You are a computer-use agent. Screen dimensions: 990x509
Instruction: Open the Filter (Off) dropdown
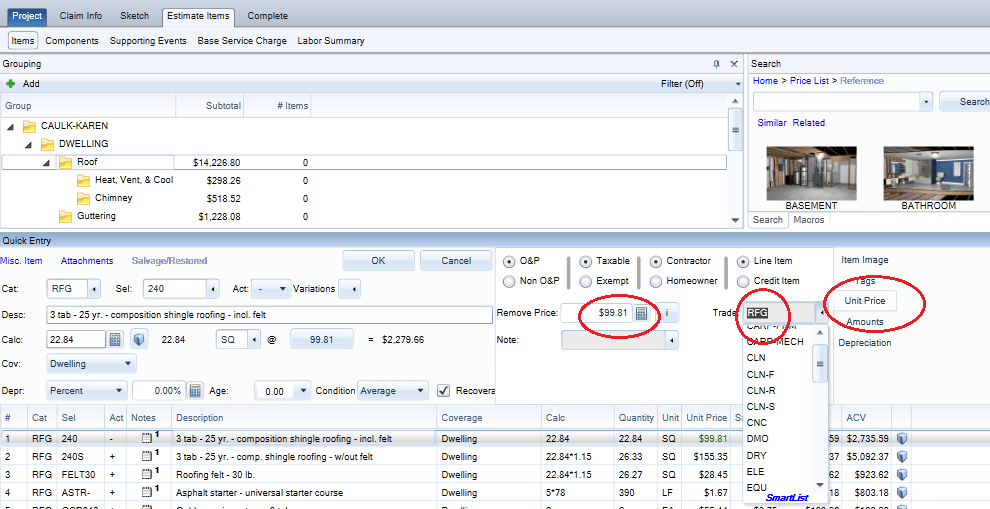pos(738,83)
